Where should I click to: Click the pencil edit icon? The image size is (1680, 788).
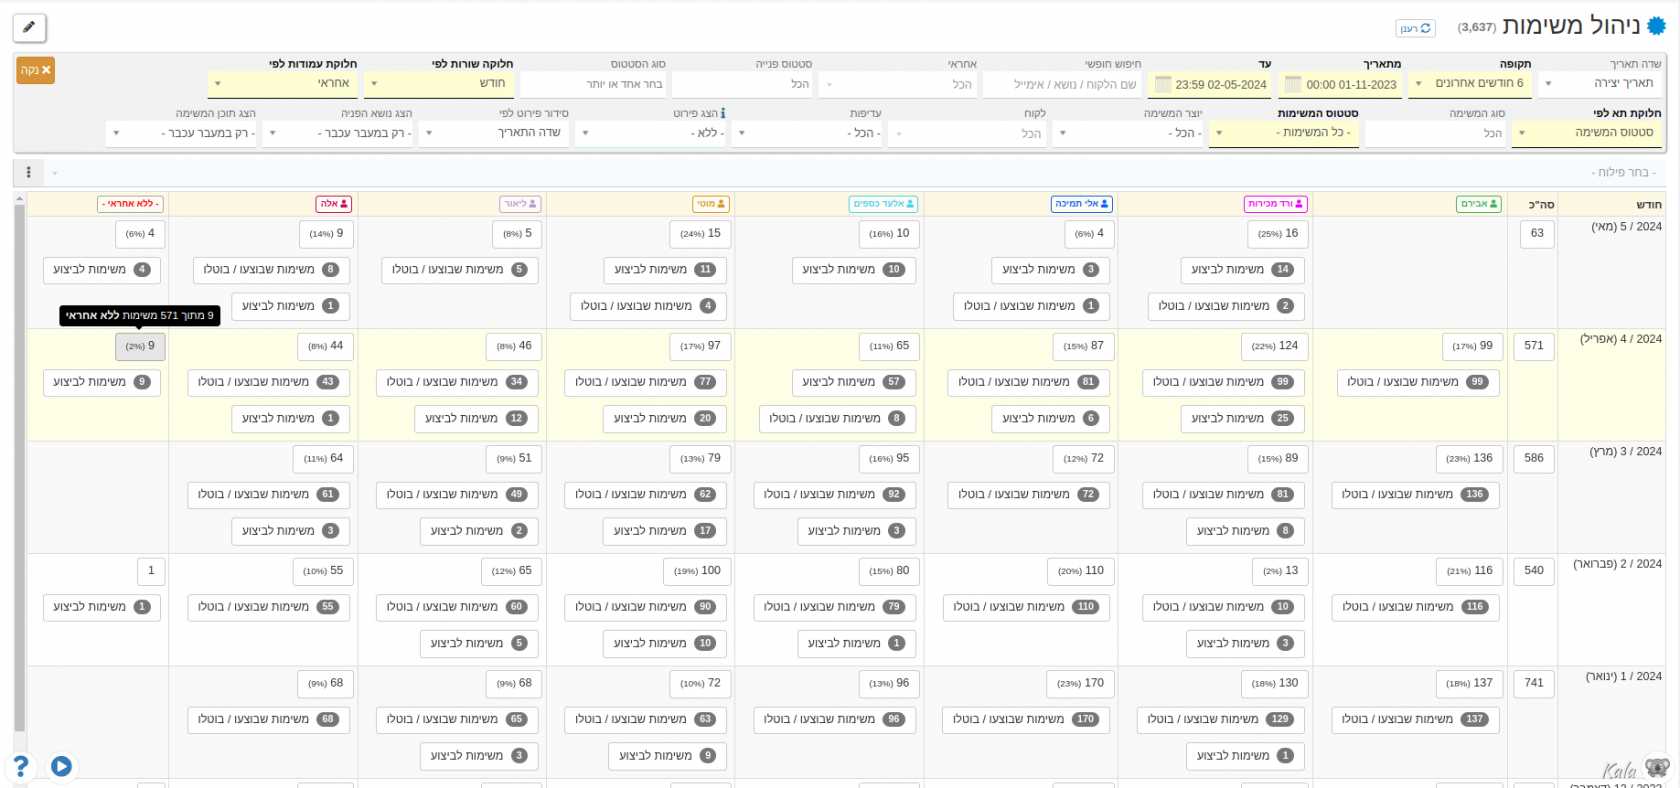click(29, 28)
